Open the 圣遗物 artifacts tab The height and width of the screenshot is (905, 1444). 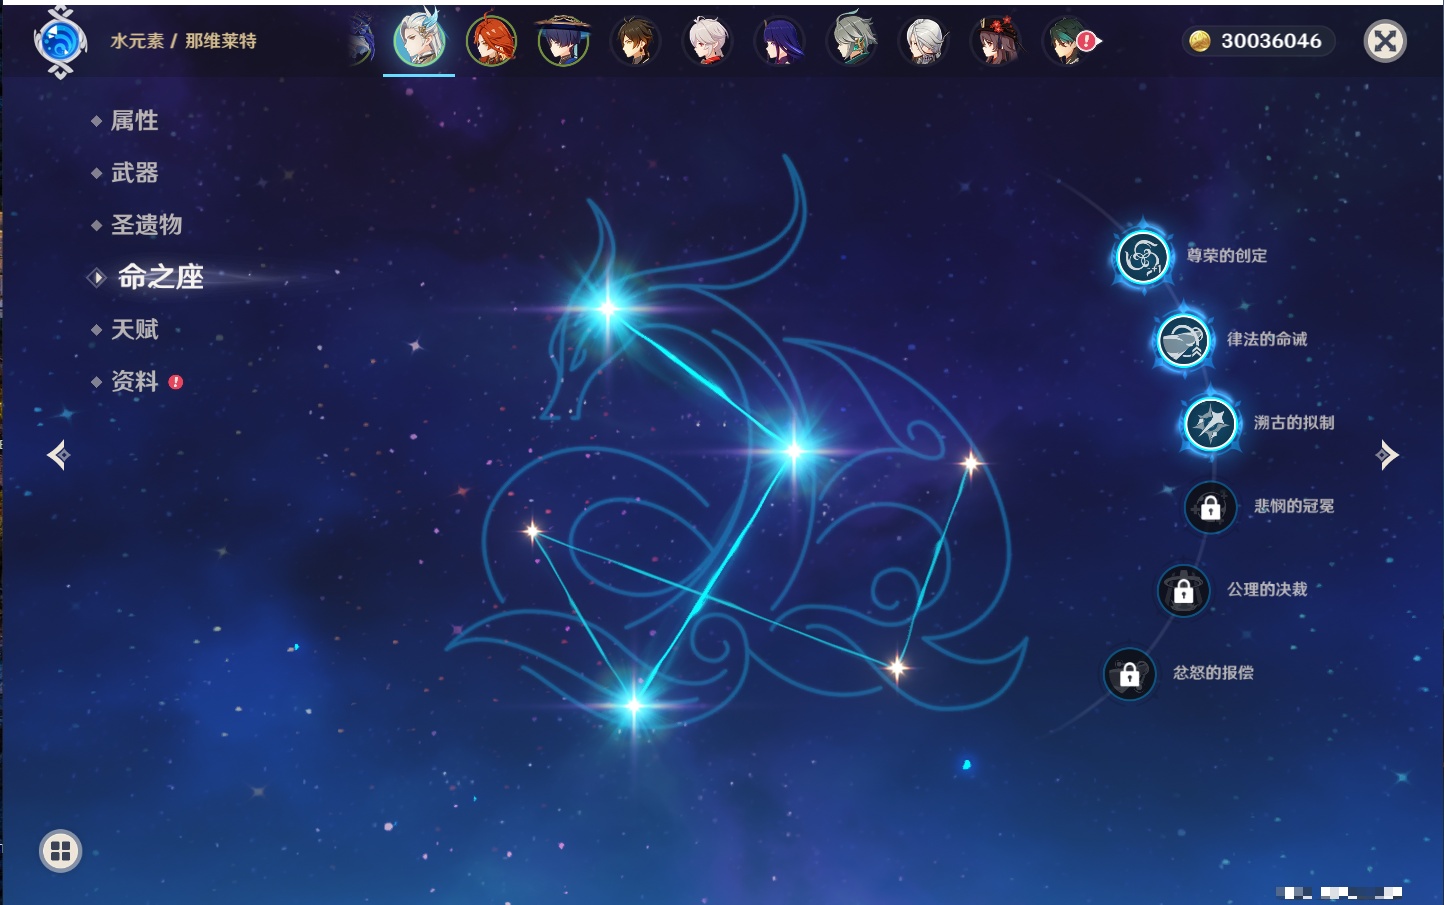tap(146, 225)
